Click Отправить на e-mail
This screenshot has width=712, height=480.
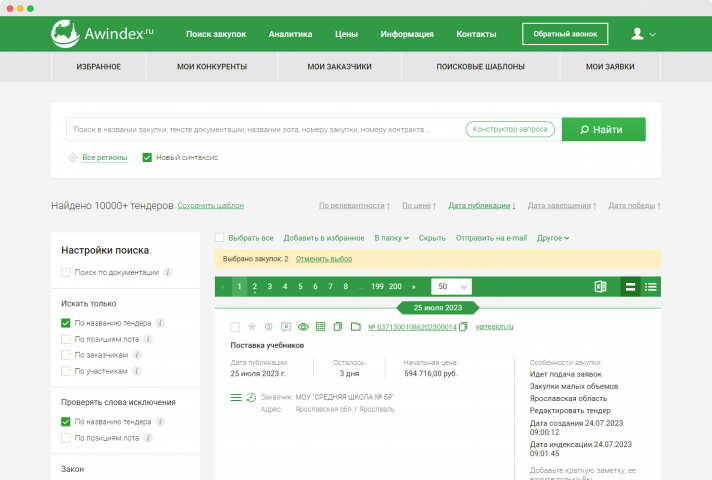click(491, 238)
